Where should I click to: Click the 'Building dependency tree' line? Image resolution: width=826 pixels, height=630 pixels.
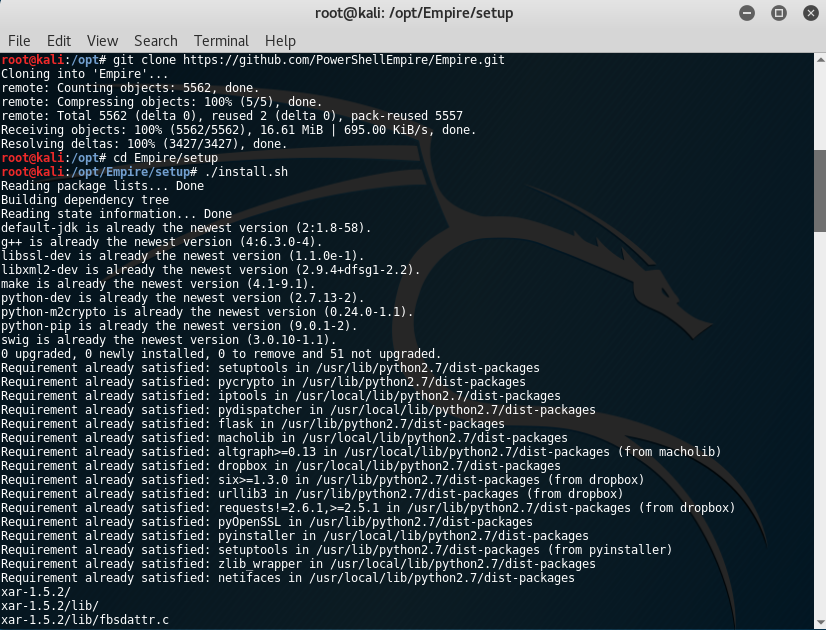[x=85, y=200]
